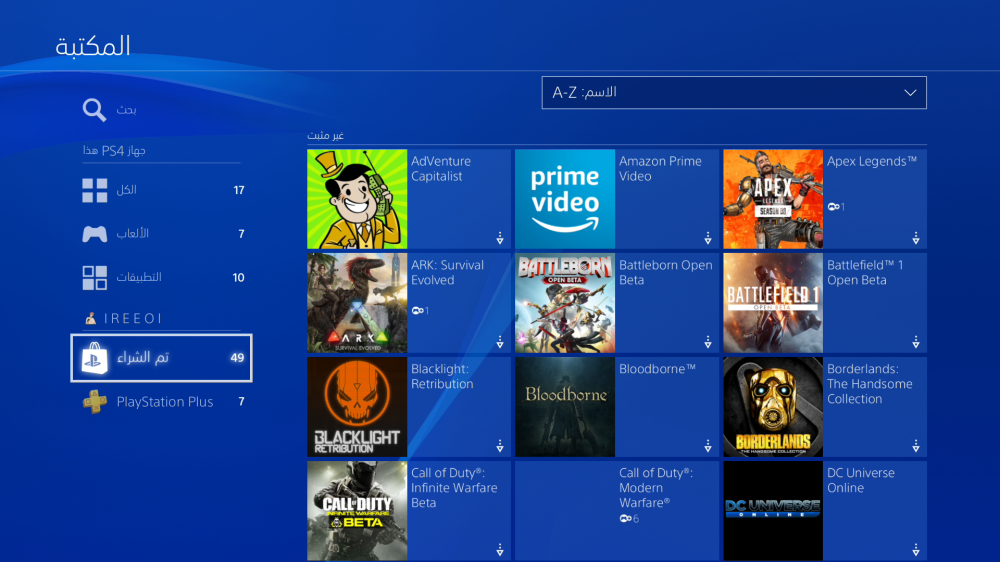1000x562 pixels.
Task: Select the التطبيقات applications icon
Action: pos(94,277)
